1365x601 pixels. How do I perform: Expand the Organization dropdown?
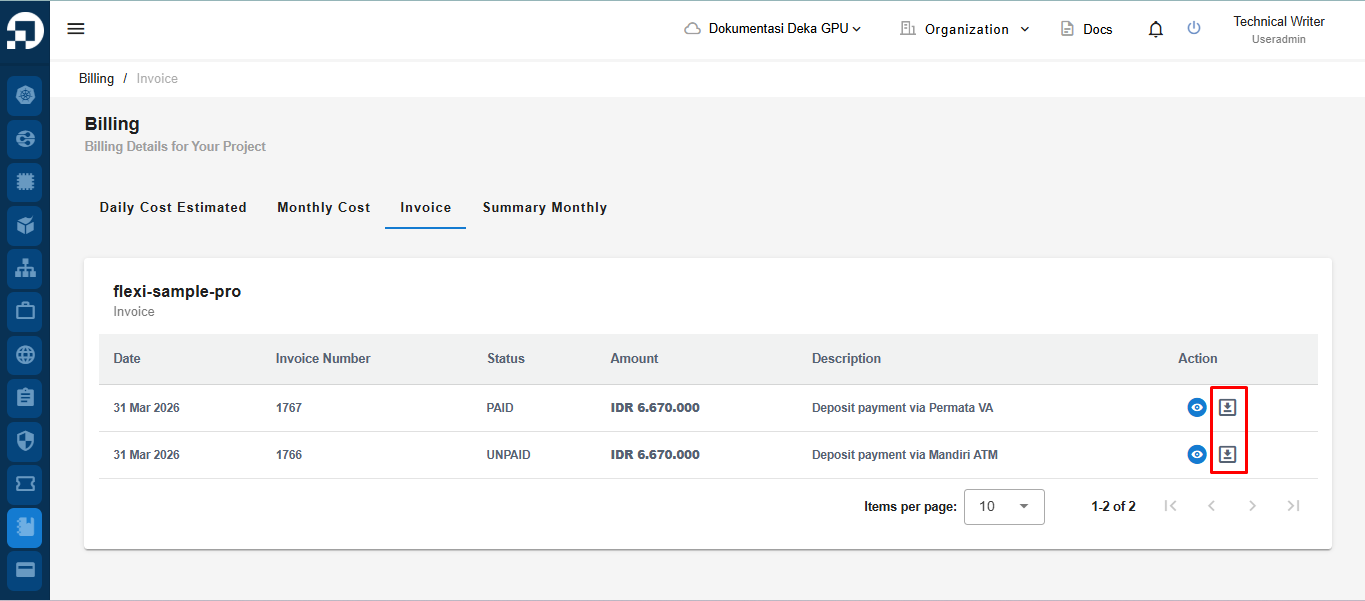click(965, 29)
